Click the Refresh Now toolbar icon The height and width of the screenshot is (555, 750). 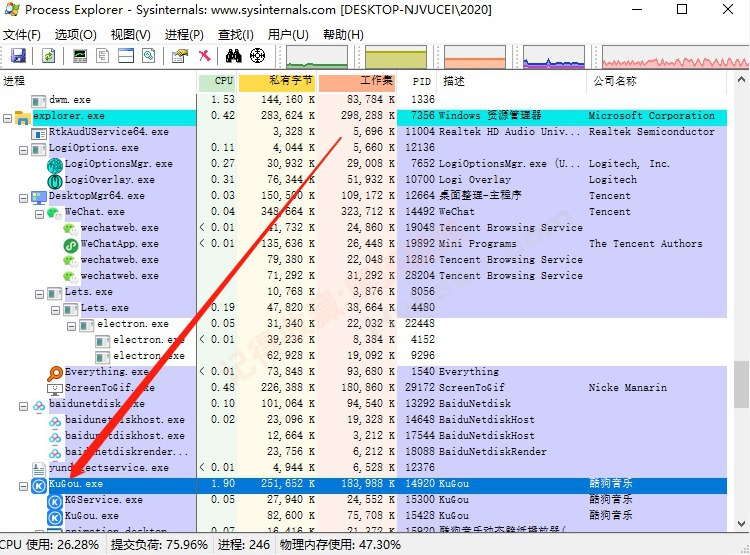(x=48, y=56)
